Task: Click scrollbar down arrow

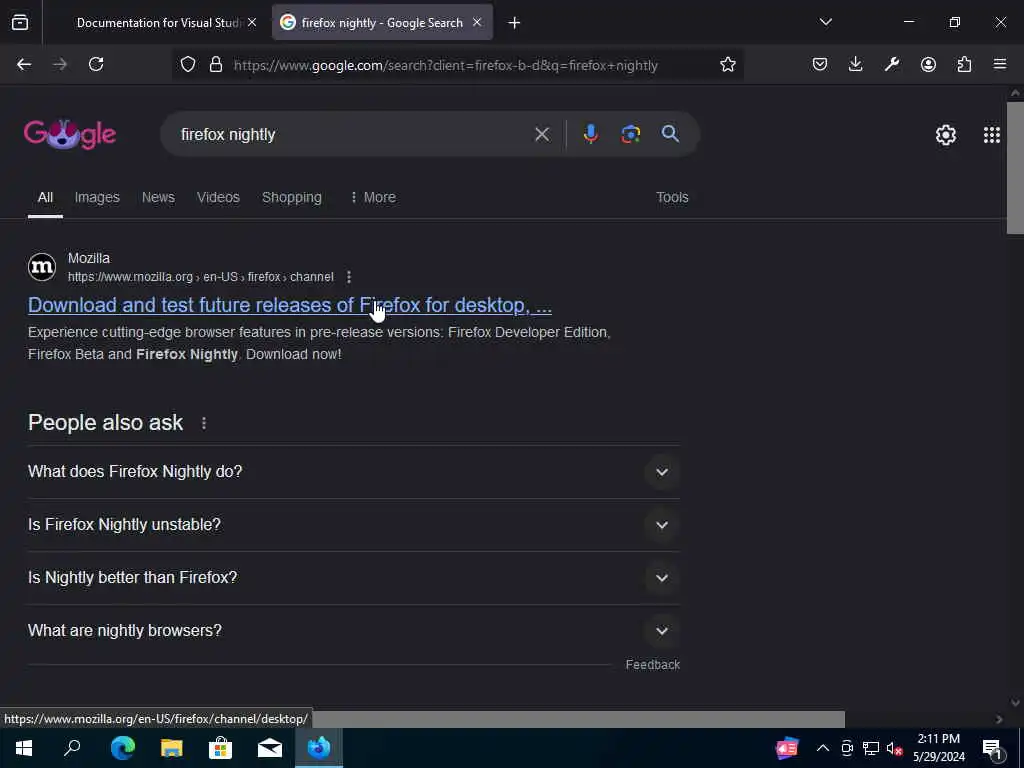Action: click(x=1015, y=703)
